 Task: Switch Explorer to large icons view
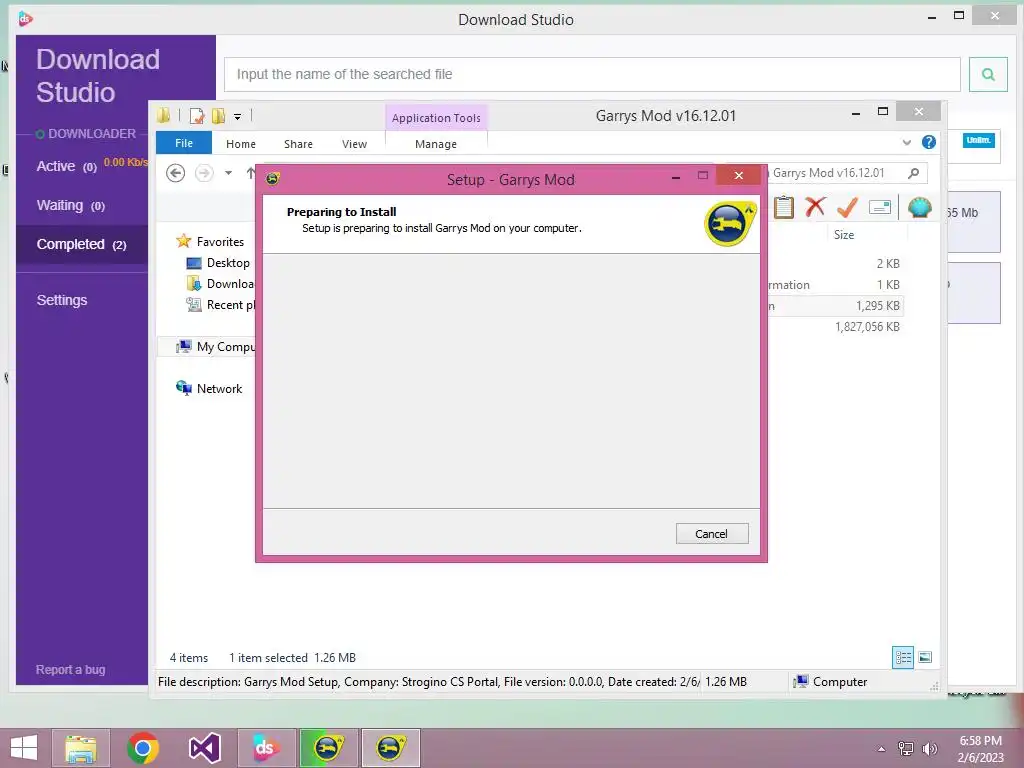click(925, 657)
